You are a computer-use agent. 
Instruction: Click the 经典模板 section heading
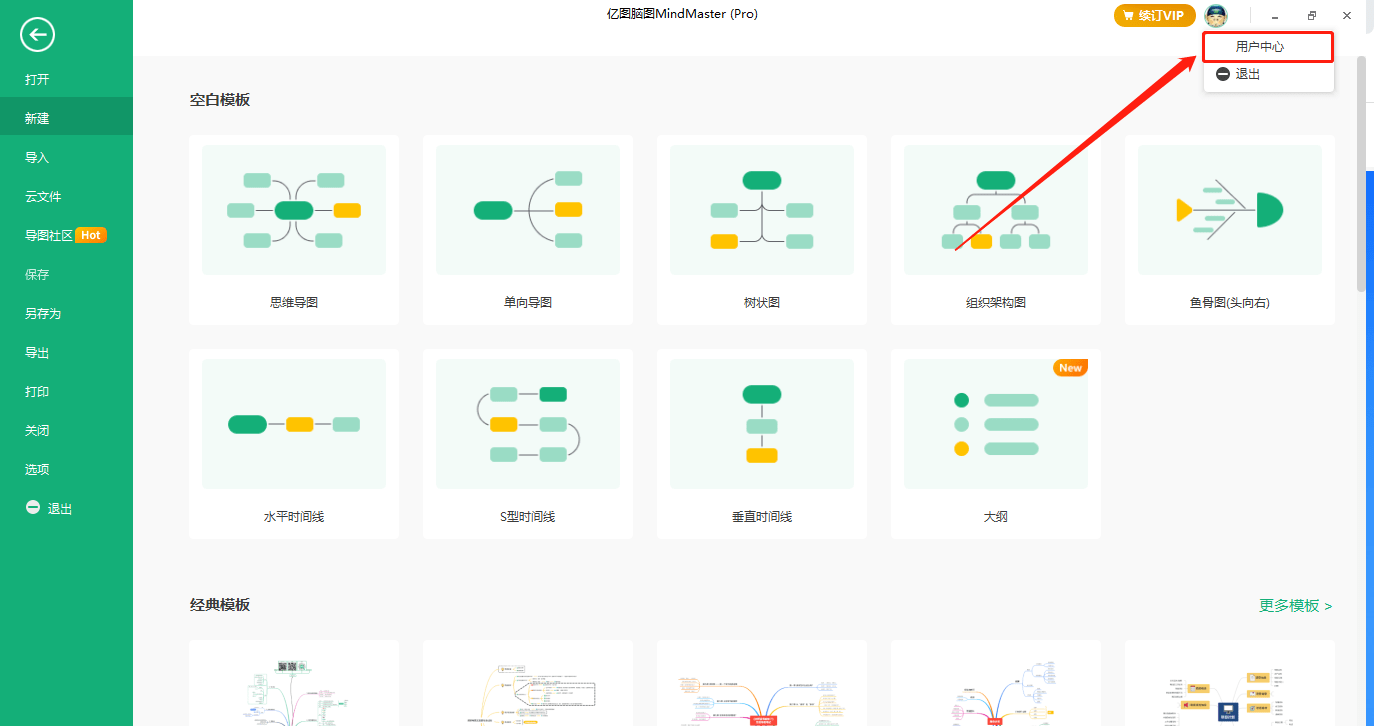(220, 605)
